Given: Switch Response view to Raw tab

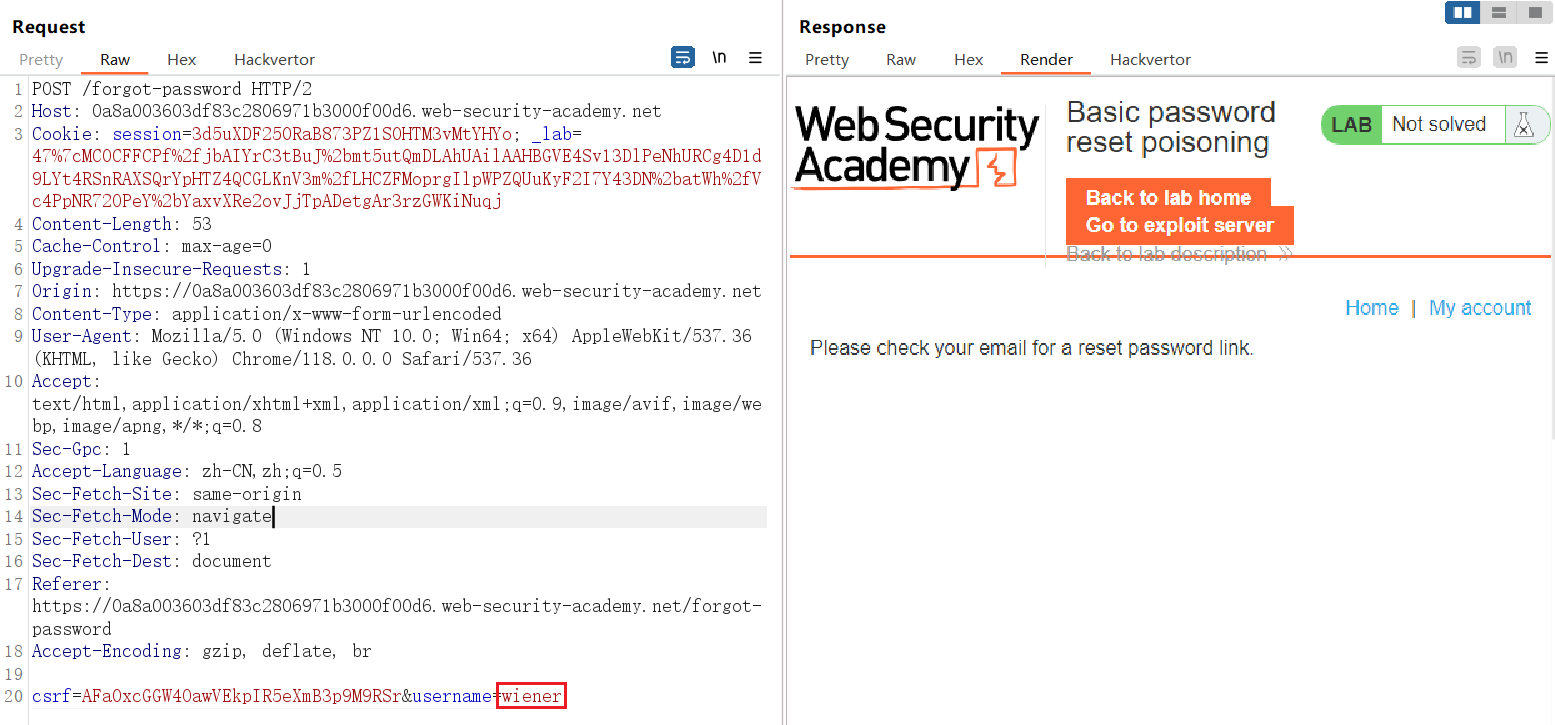Looking at the screenshot, I should (901, 60).
